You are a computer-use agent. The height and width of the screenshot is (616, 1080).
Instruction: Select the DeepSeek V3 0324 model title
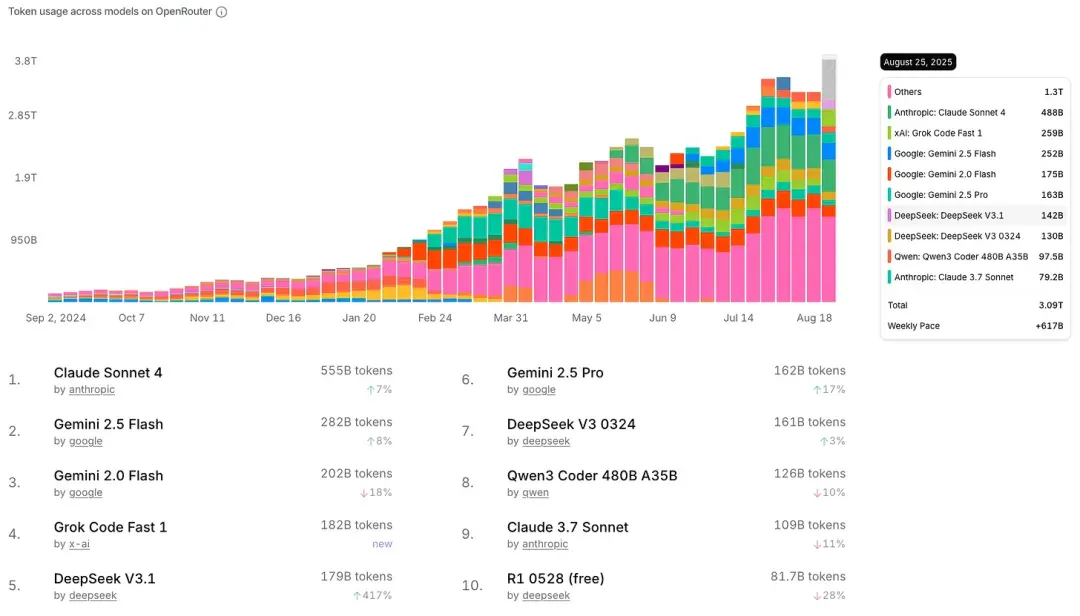coord(571,424)
